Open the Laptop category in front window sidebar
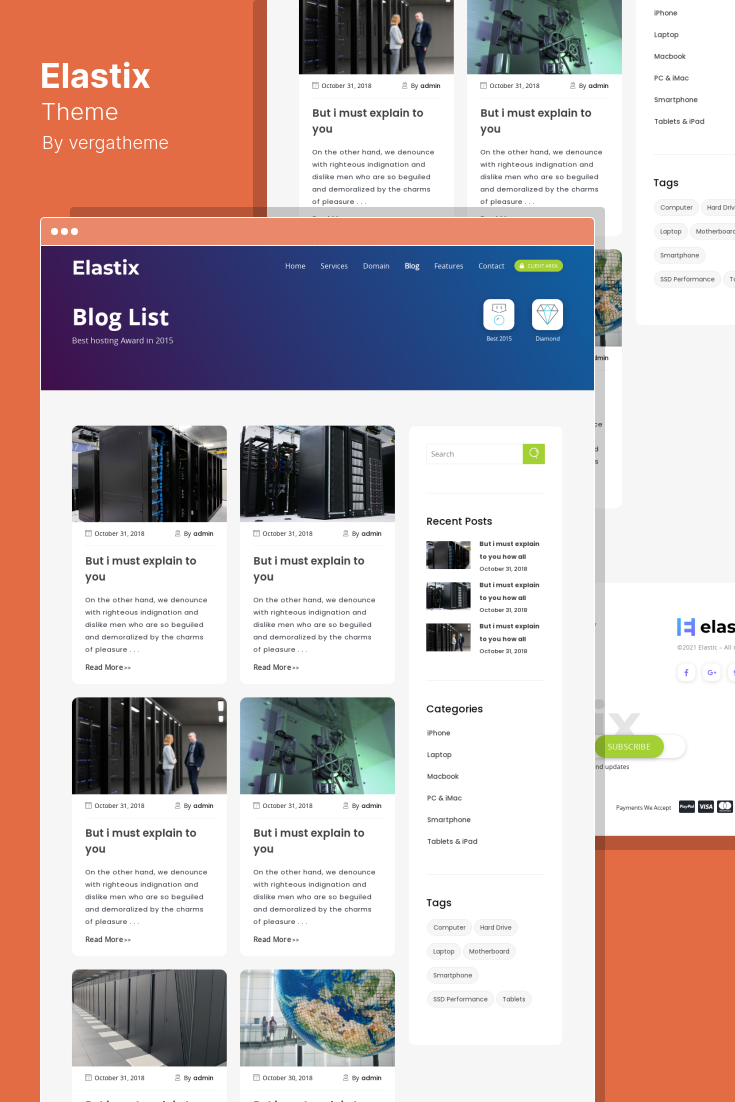 pyautogui.click(x=439, y=755)
